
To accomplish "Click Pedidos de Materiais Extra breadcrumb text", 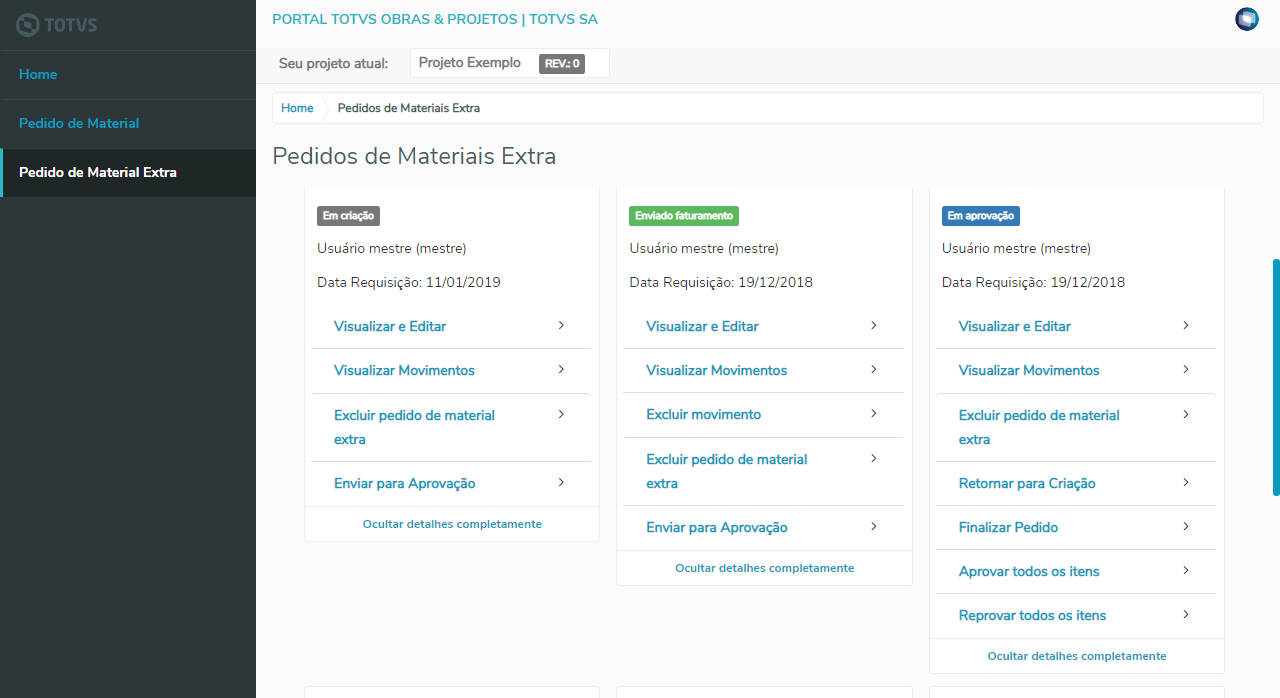I will pos(409,108).
